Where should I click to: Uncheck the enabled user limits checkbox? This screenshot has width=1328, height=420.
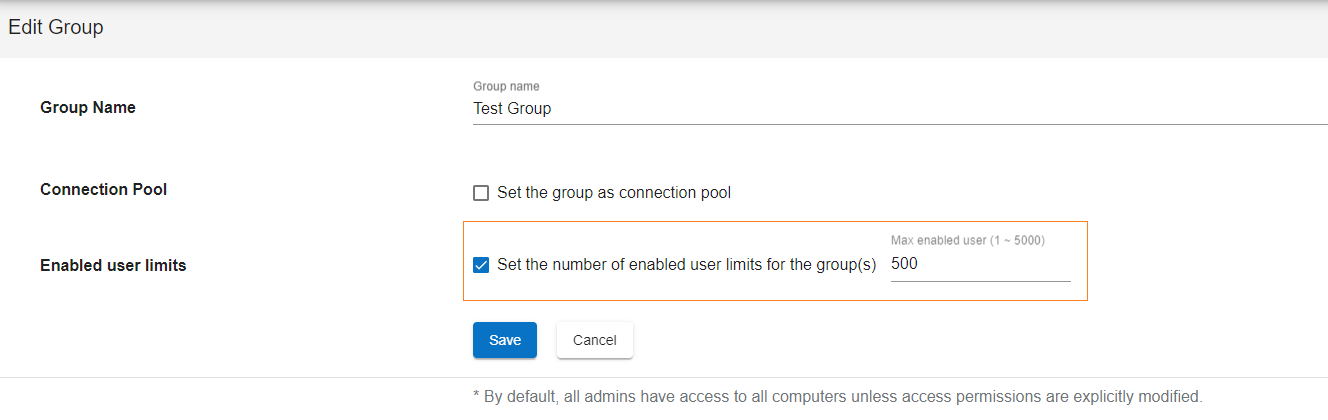[481, 265]
